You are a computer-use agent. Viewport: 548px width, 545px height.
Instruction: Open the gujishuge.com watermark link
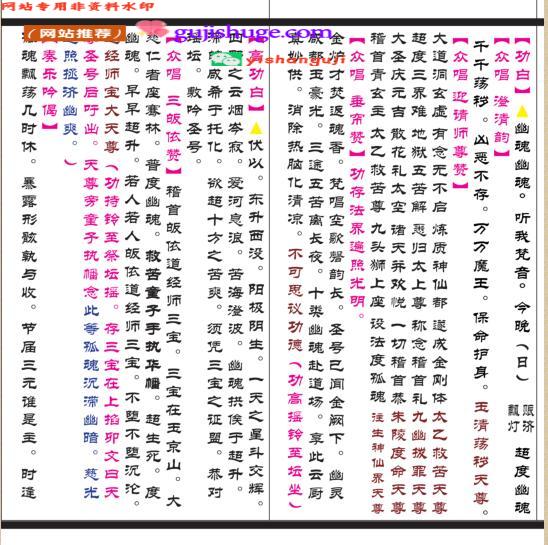(253, 33)
